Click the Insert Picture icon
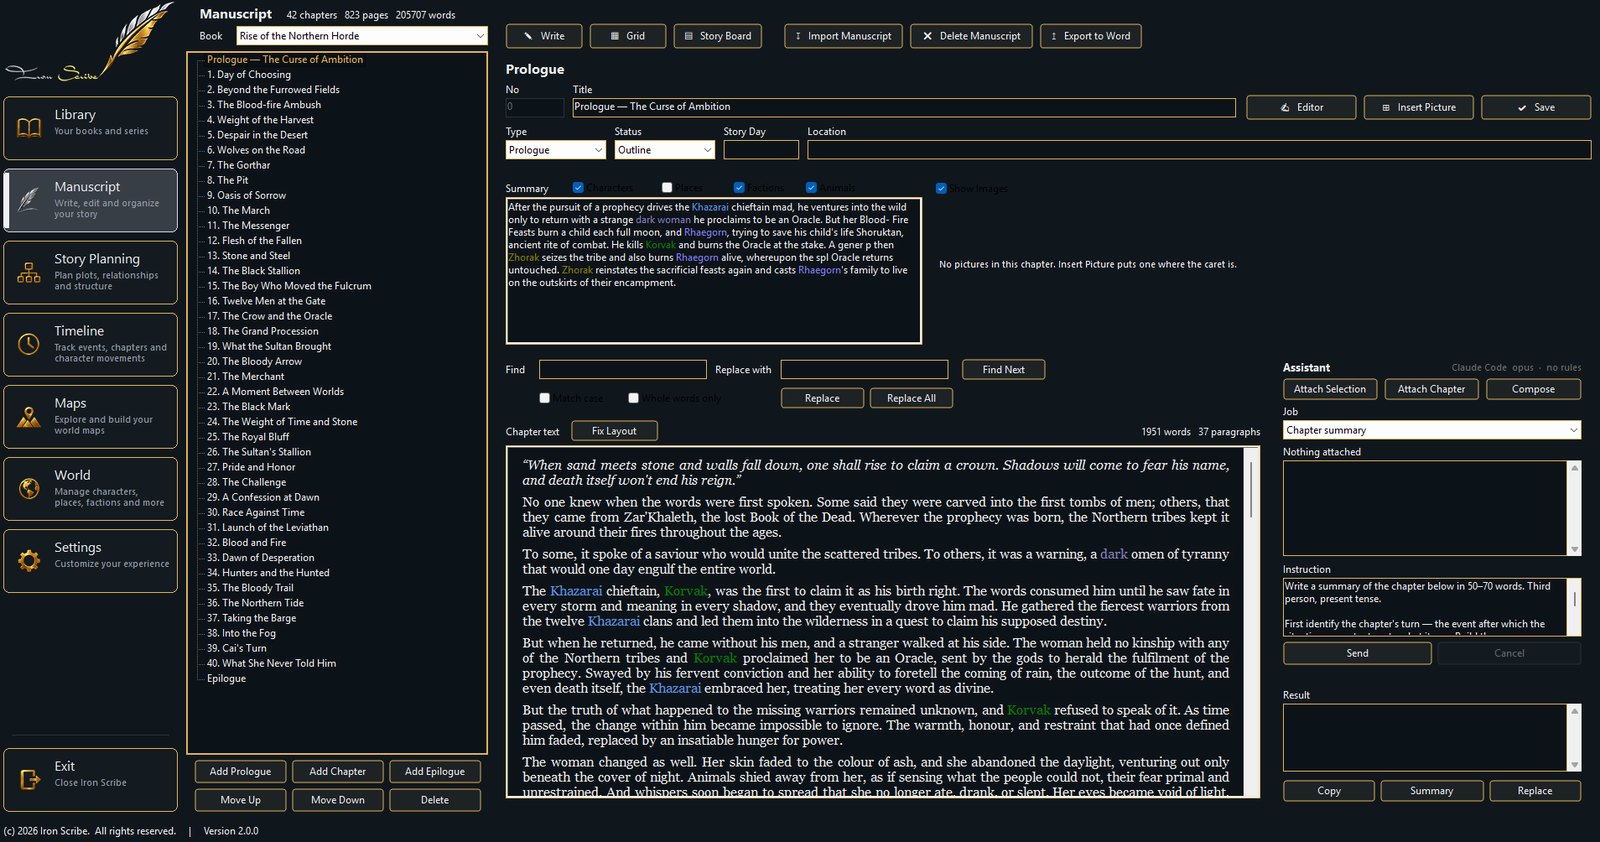This screenshot has height=842, width=1600. point(1385,107)
